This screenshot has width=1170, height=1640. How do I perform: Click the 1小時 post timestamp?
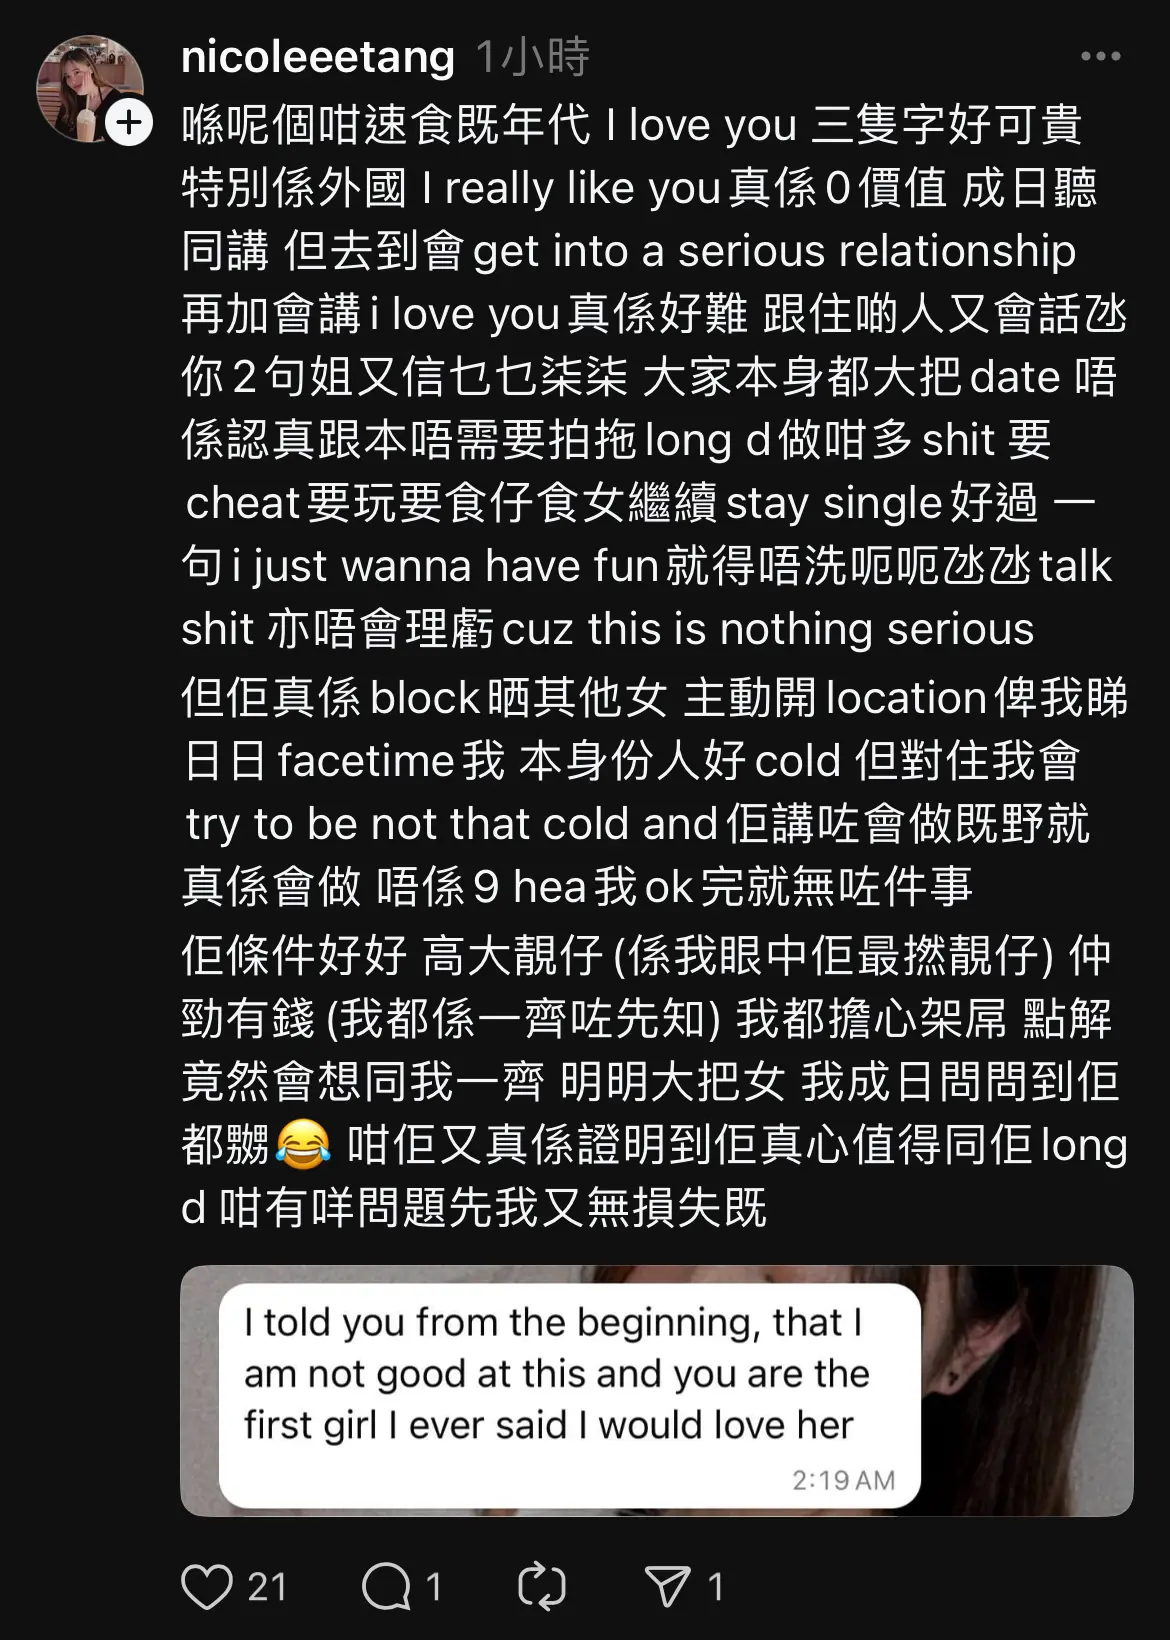tap(532, 56)
